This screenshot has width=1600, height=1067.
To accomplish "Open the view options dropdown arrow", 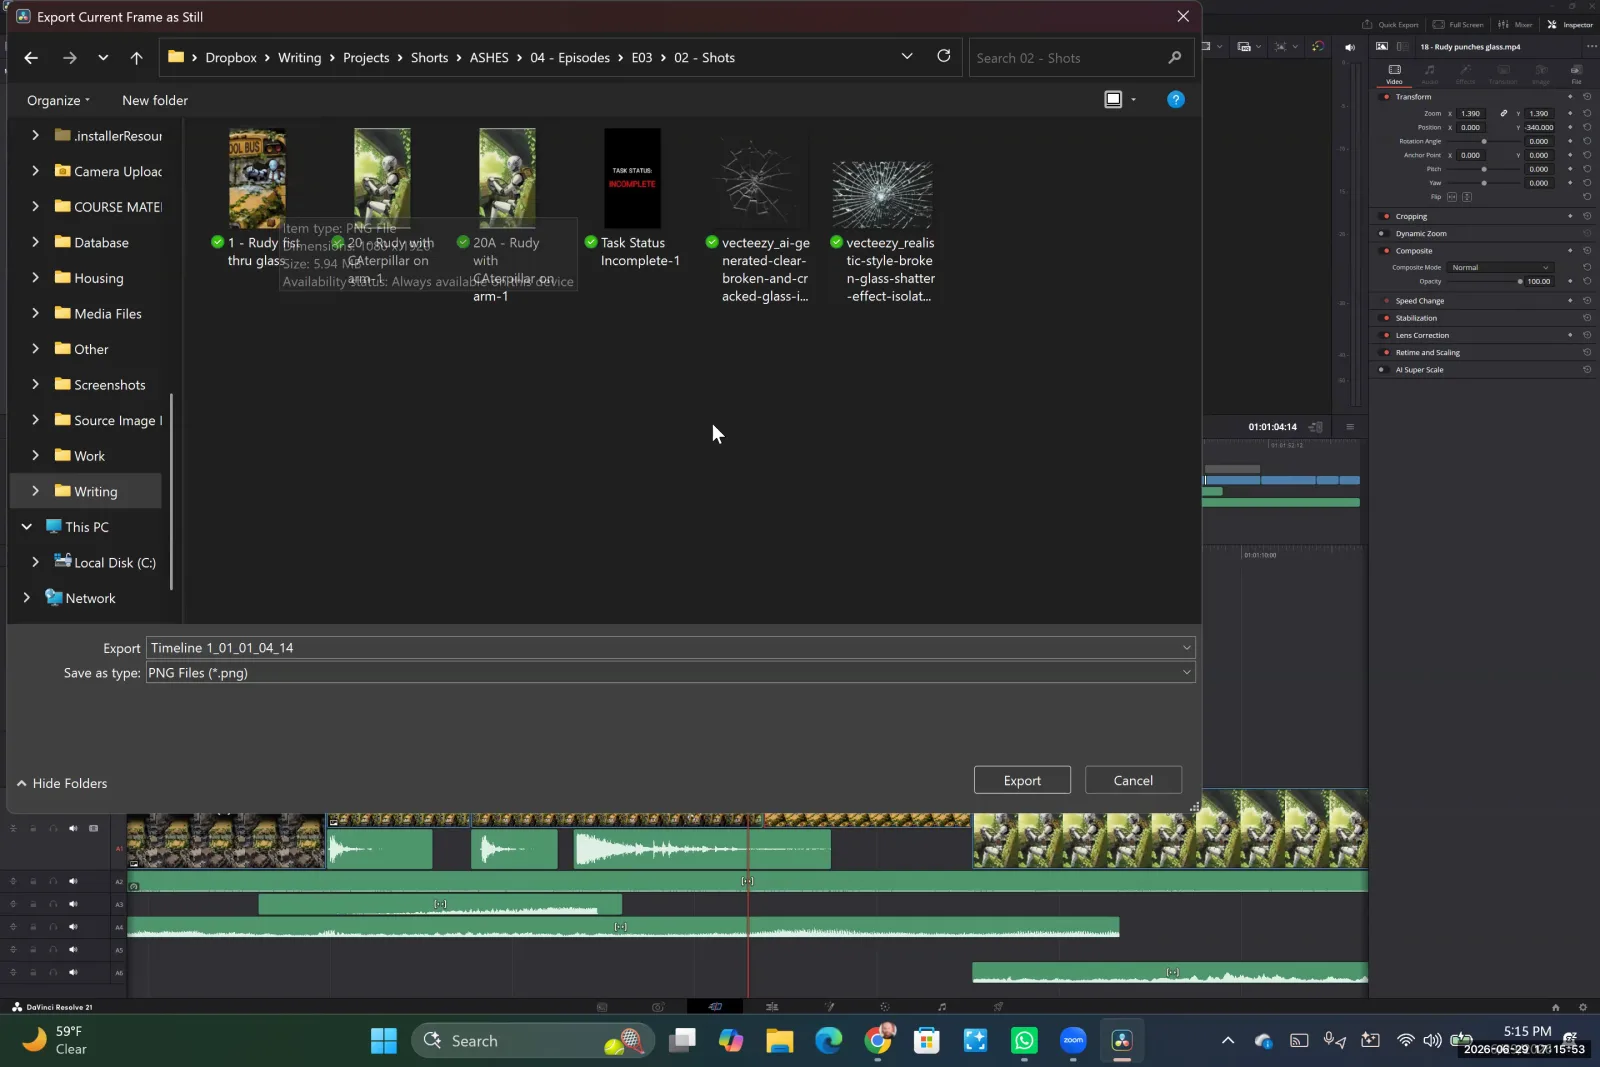I will pyautogui.click(x=1133, y=99).
